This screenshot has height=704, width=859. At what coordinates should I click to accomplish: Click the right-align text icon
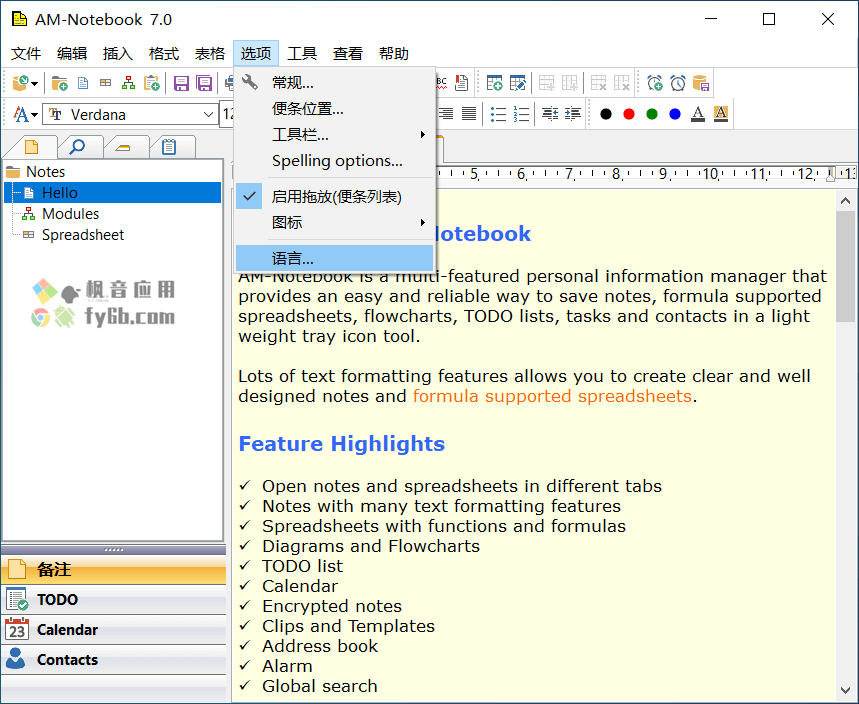pos(446,114)
